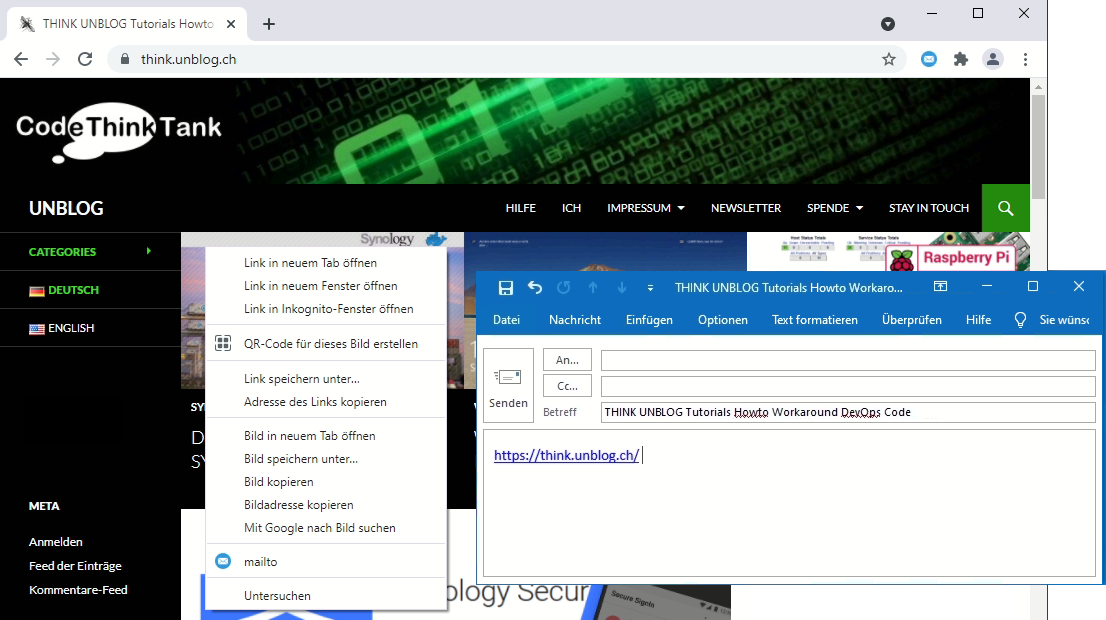Open Chrome's three-dot menu icon
1106x620 pixels.
tap(1025, 59)
